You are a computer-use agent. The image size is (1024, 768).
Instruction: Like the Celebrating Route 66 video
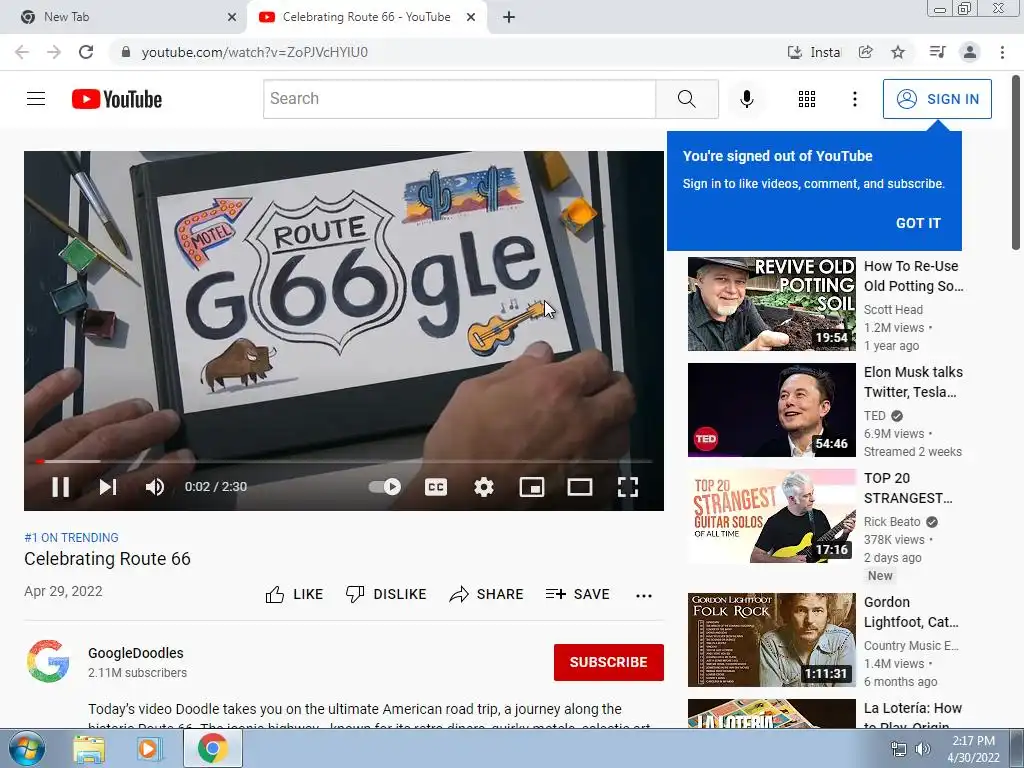pos(294,594)
